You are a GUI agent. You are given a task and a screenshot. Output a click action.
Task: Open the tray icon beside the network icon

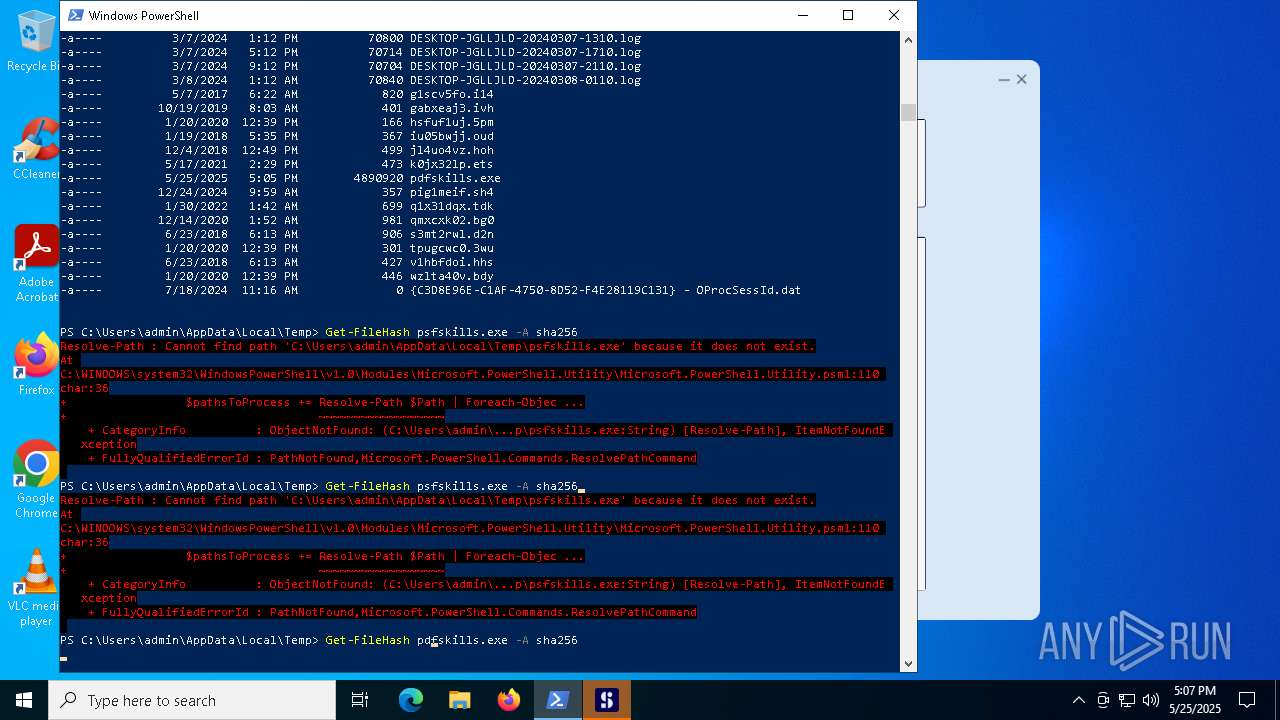click(1103, 700)
